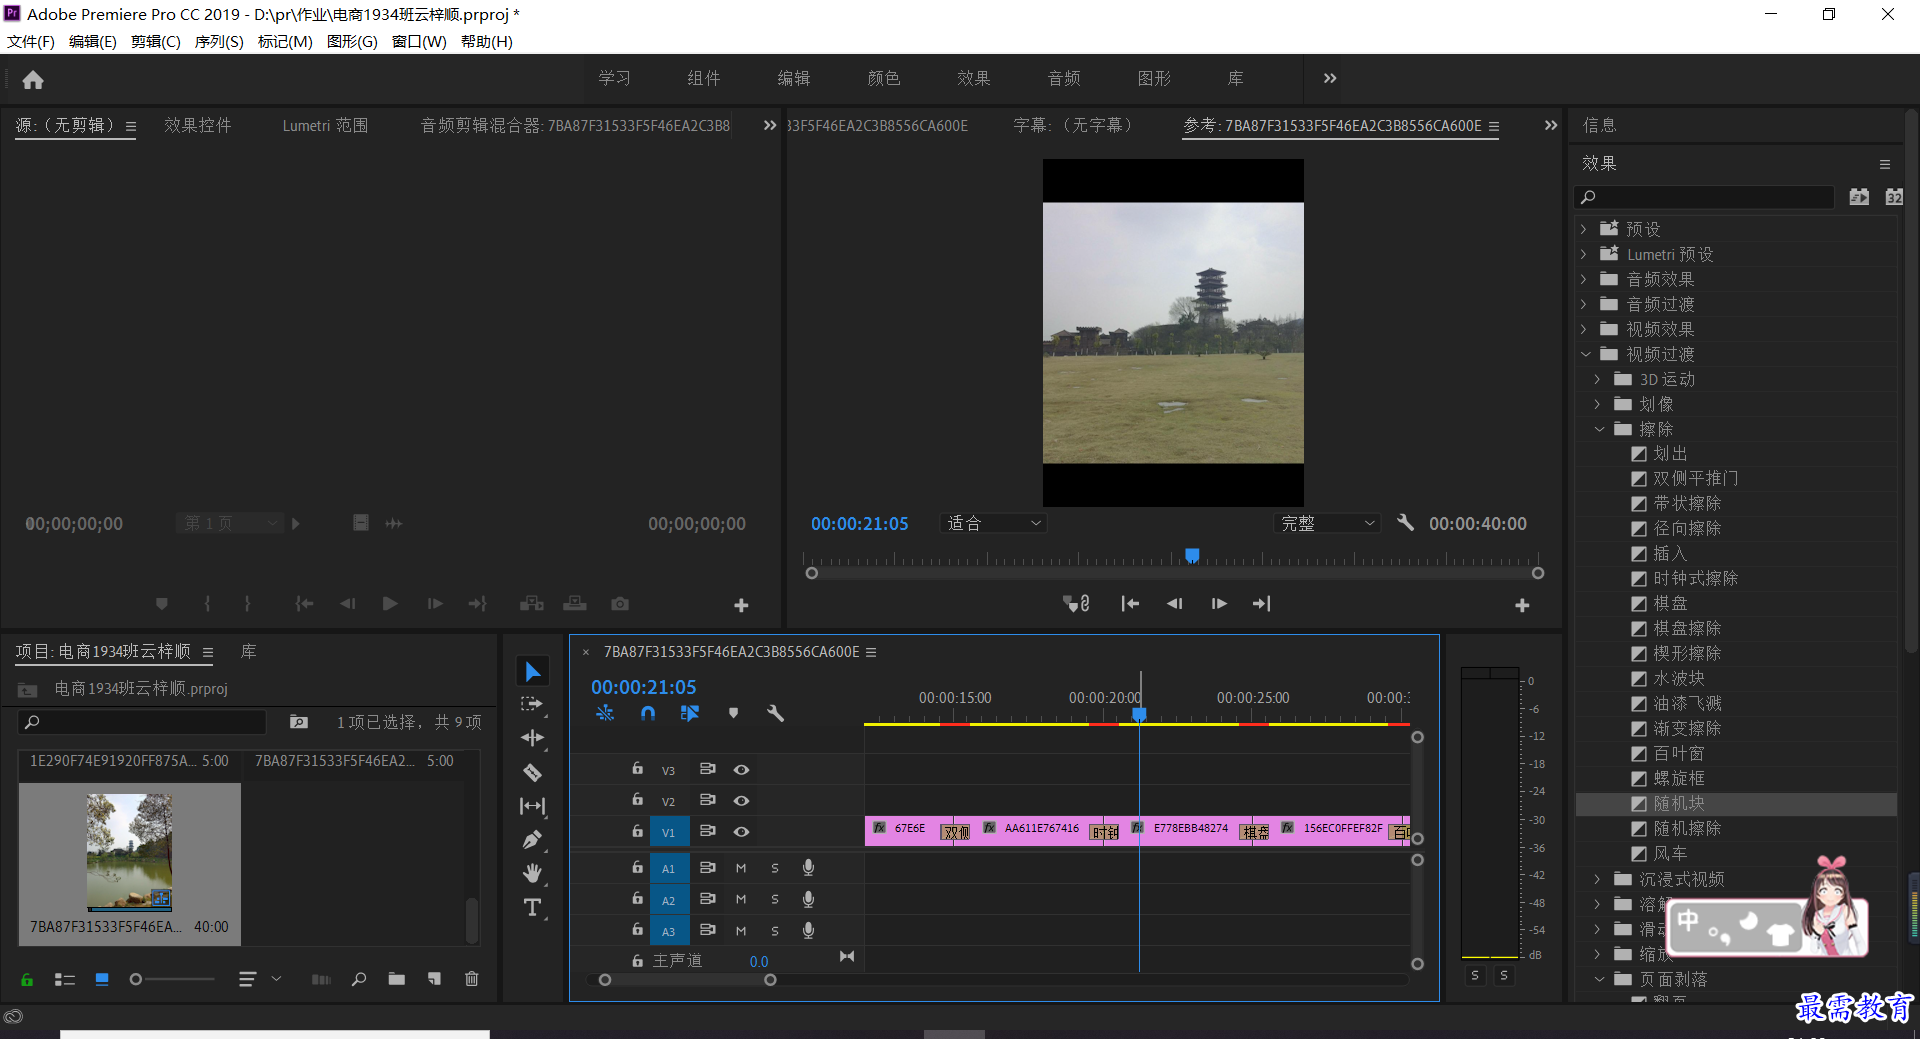Select the 随机块 transition
This screenshot has width=1920, height=1039.
(1678, 804)
